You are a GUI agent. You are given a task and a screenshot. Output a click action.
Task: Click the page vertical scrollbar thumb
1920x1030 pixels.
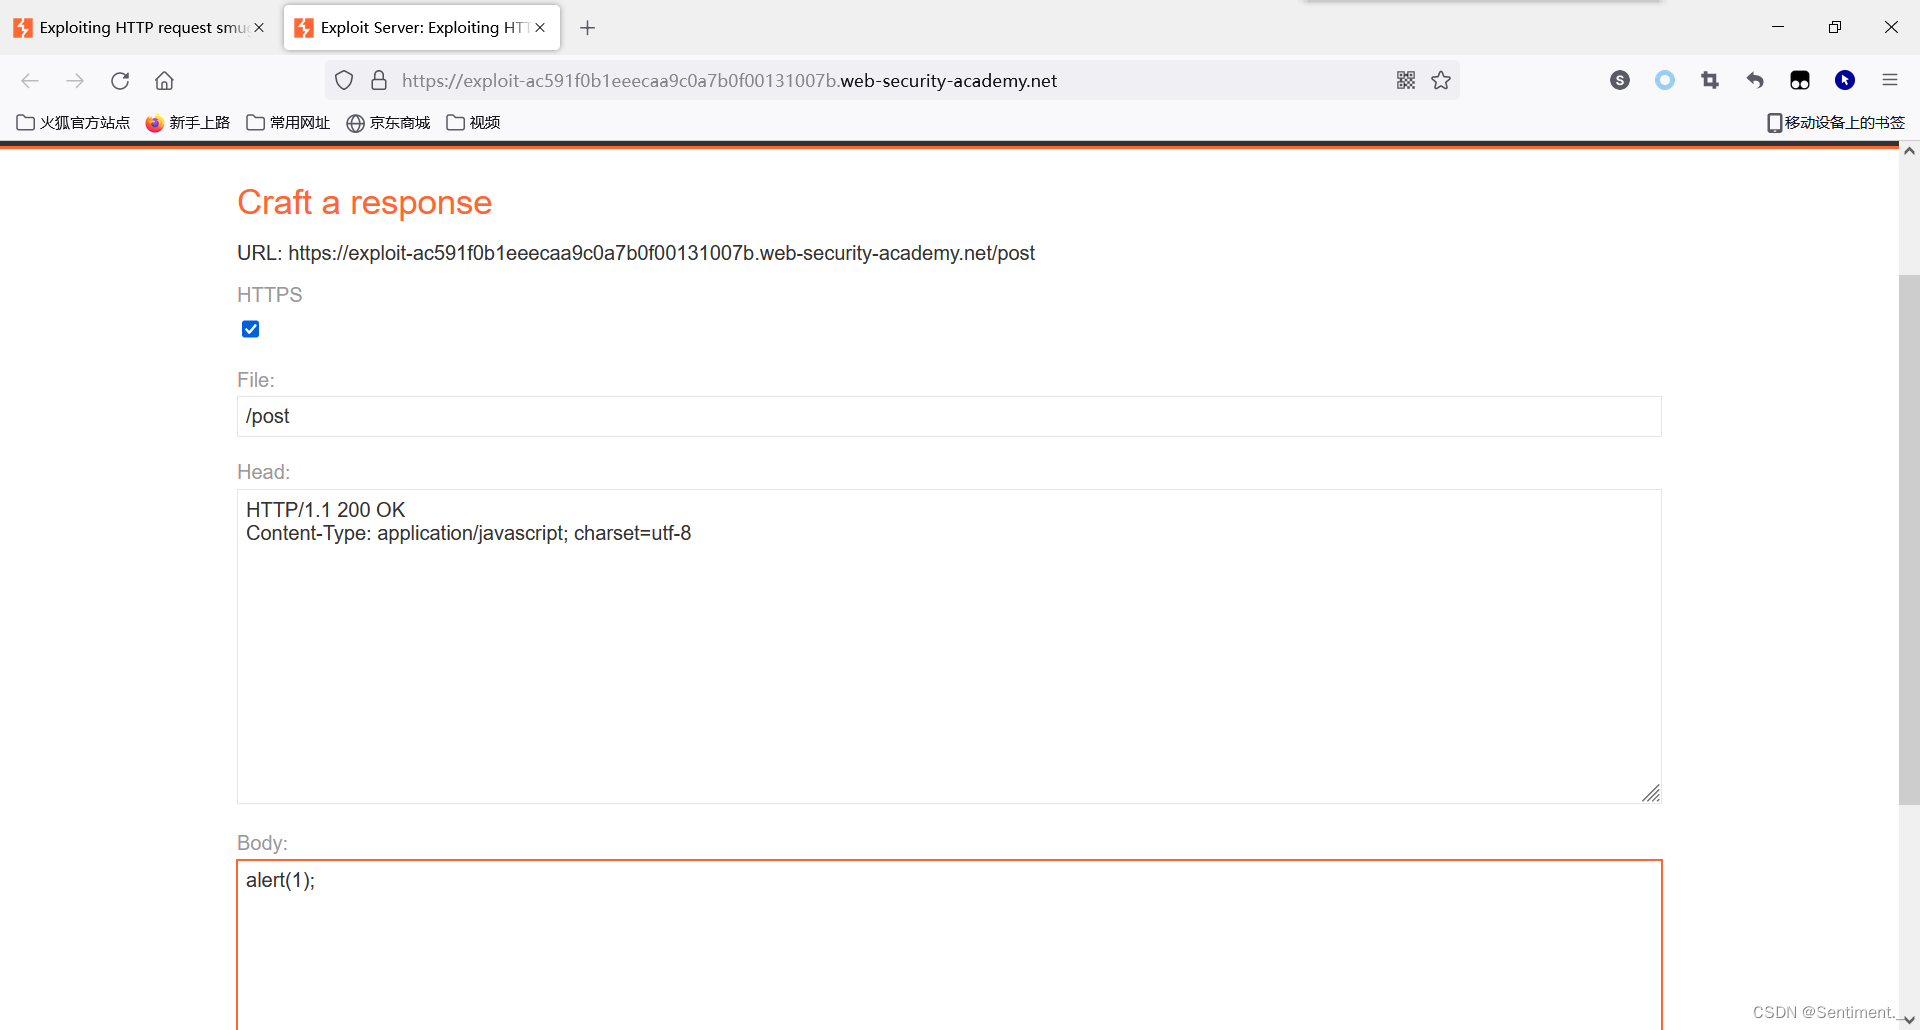(1909, 539)
